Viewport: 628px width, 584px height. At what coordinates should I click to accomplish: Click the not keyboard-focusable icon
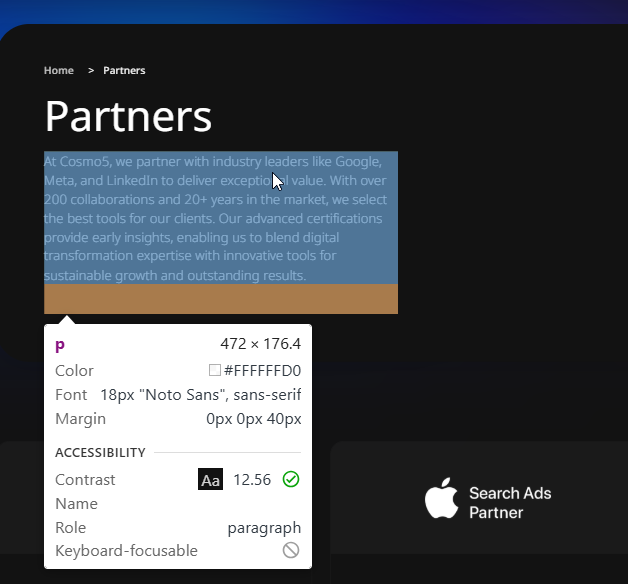click(x=291, y=550)
